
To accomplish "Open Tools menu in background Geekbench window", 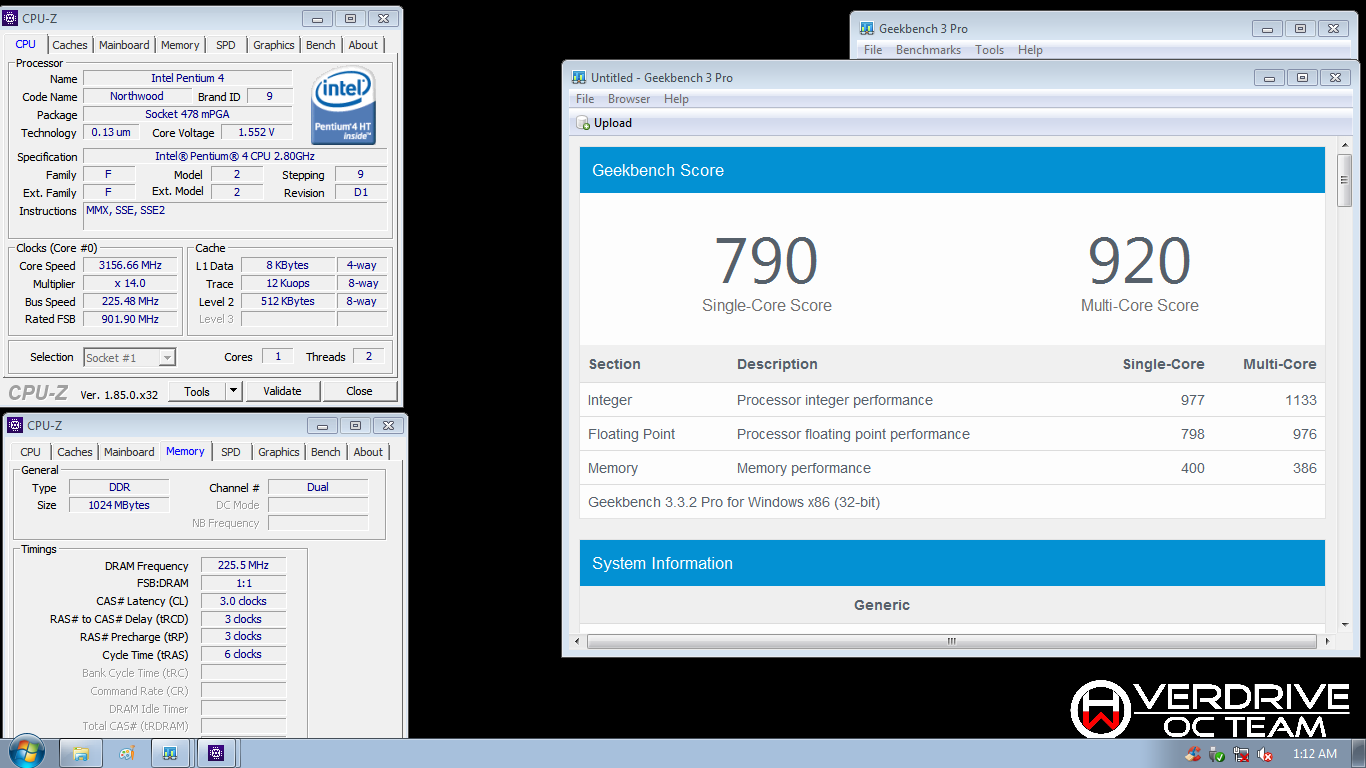I will (989, 50).
